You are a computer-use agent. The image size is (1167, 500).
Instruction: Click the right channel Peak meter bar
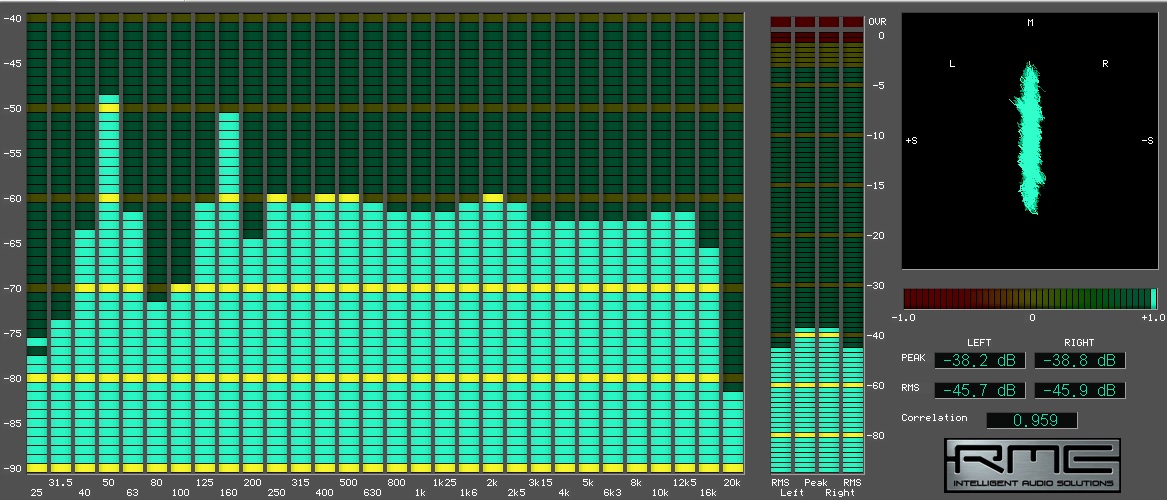[829, 400]
